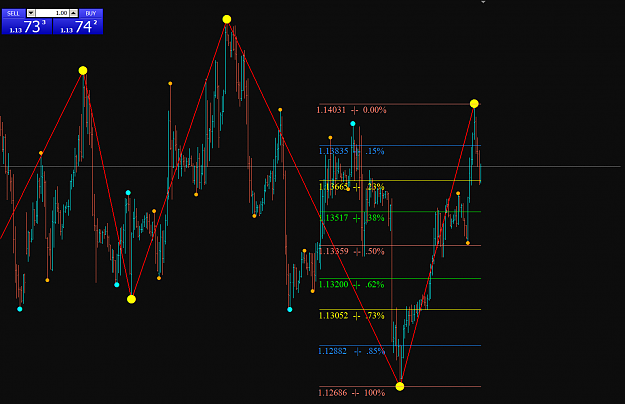The image size is (625, 404).
Task: Select the 1.13835 .15% Fibonacci label
Action: pyautogui.click(x=351, y=151)
